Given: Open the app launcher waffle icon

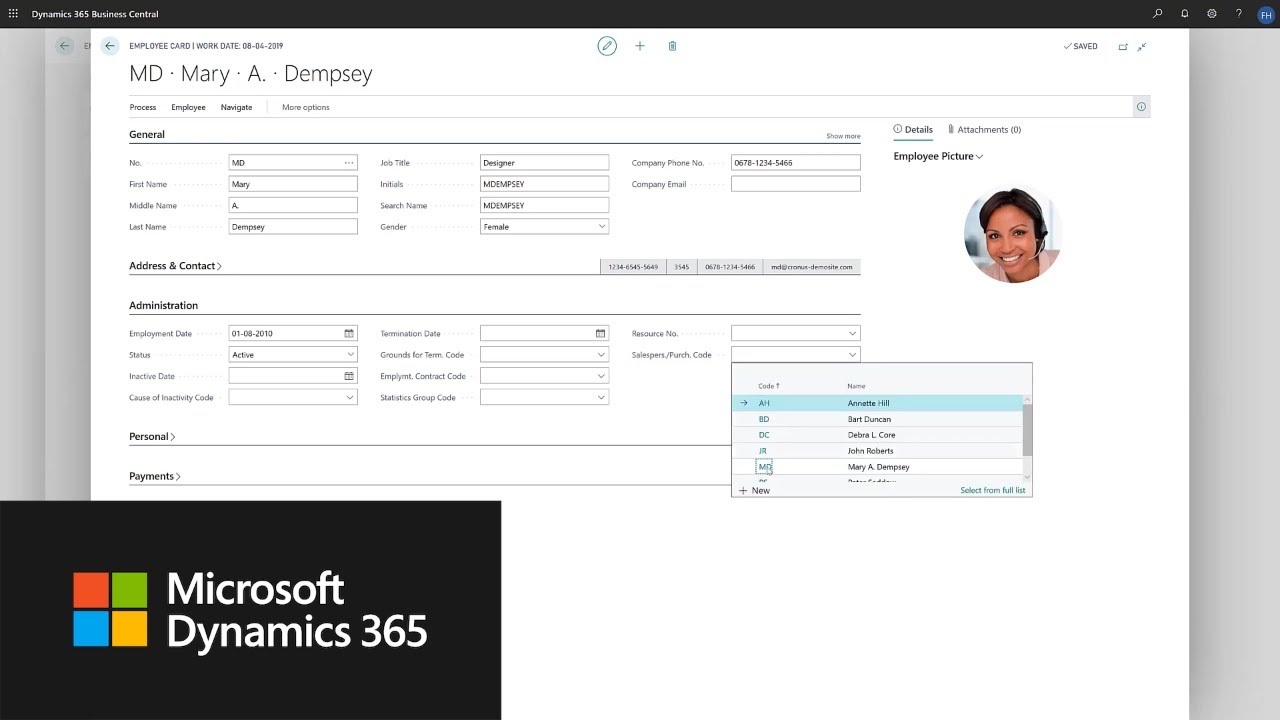Looking at the screenshot, I should click(x=13, y=14).
